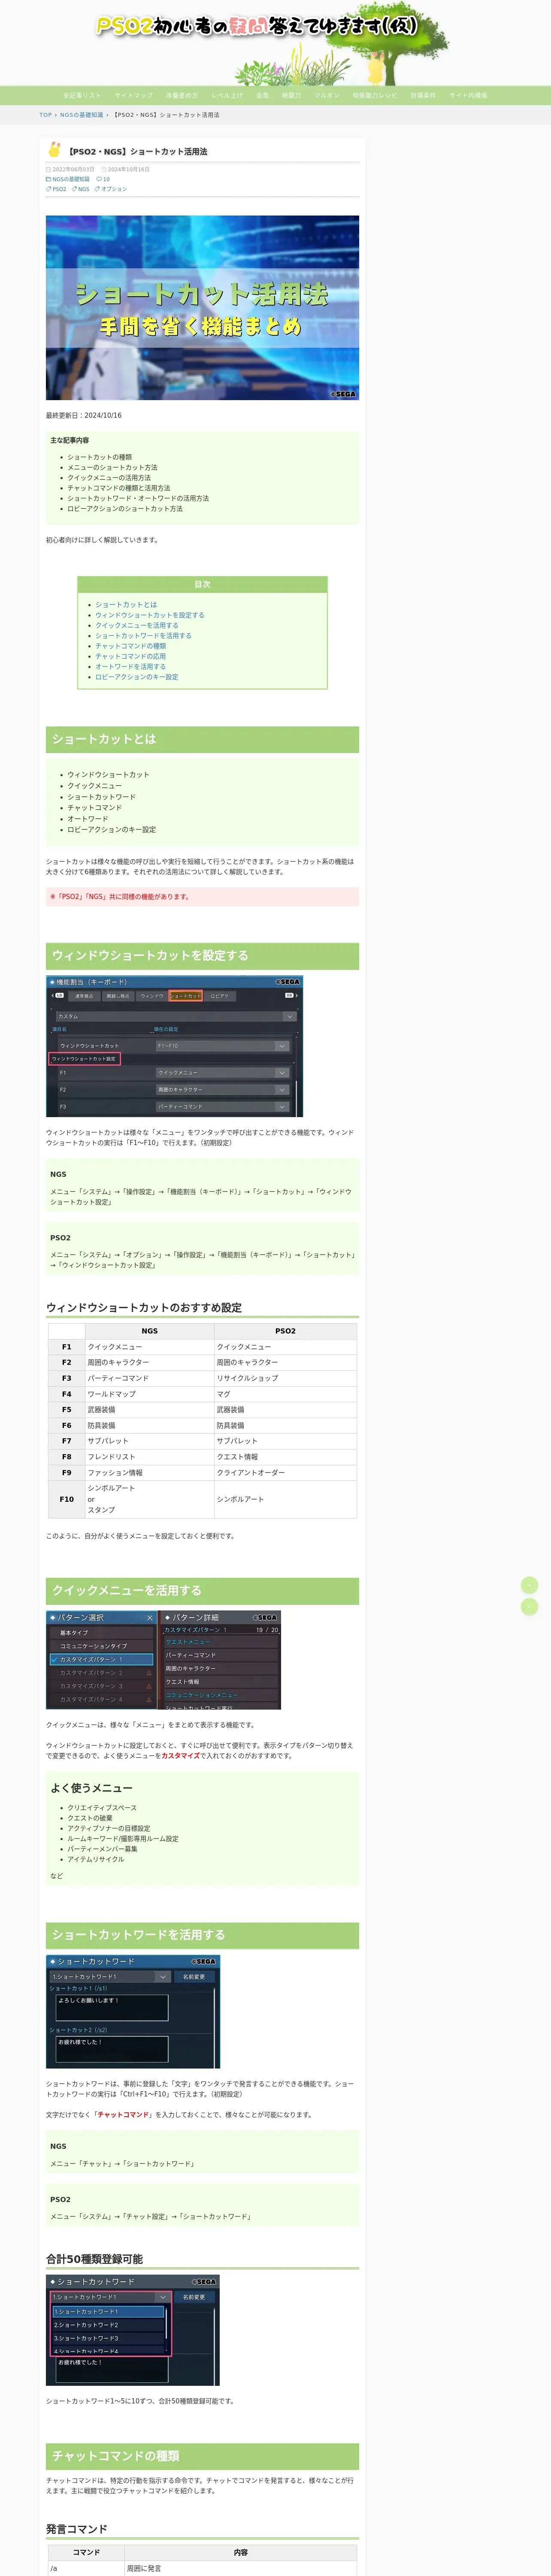Viewport: 551px width, 2576px height.
Task: Jump to ショートカットワードを活用する in contents
Action: [143, 636]
